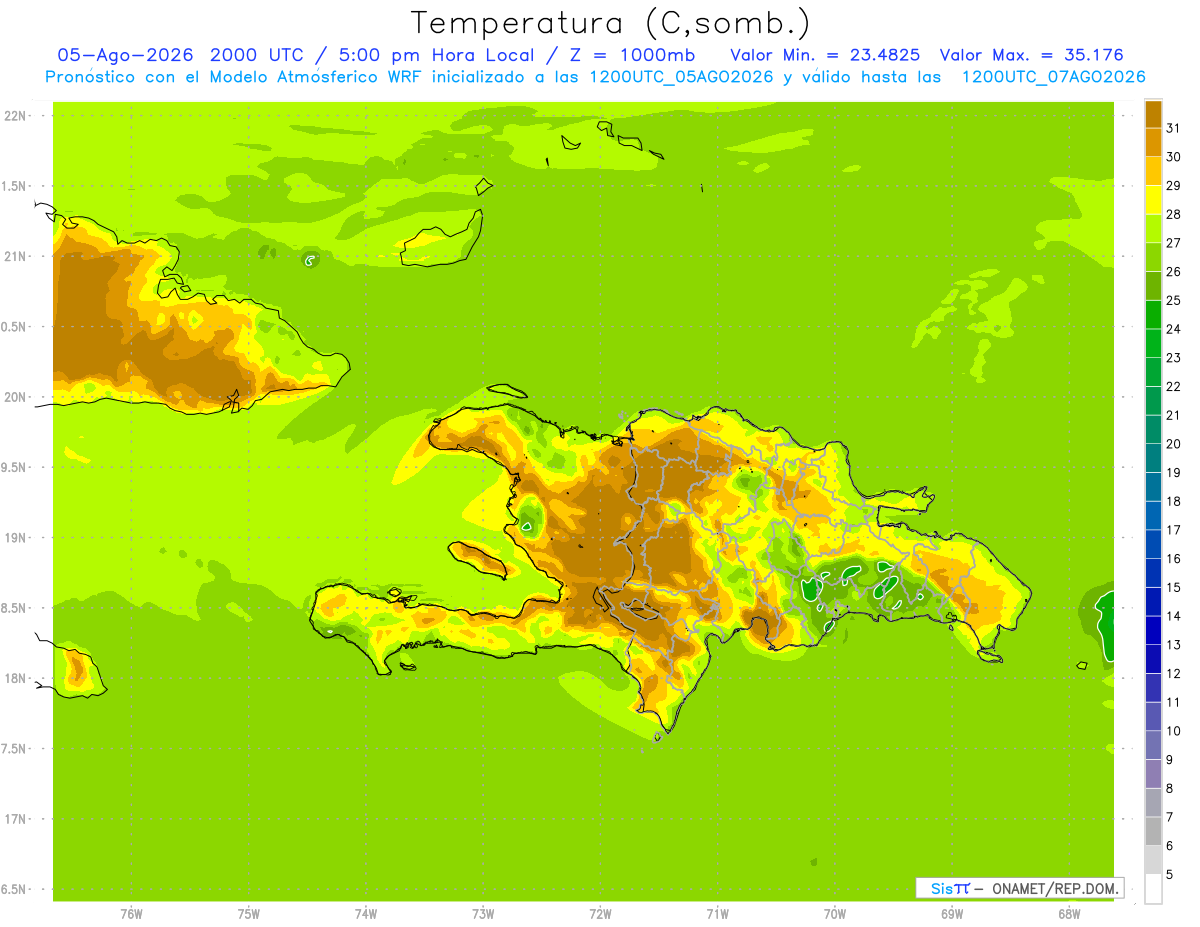1200x927 pixels.
Task: Pick the yellow swatch between 28 and 29
Action: 1154,200
